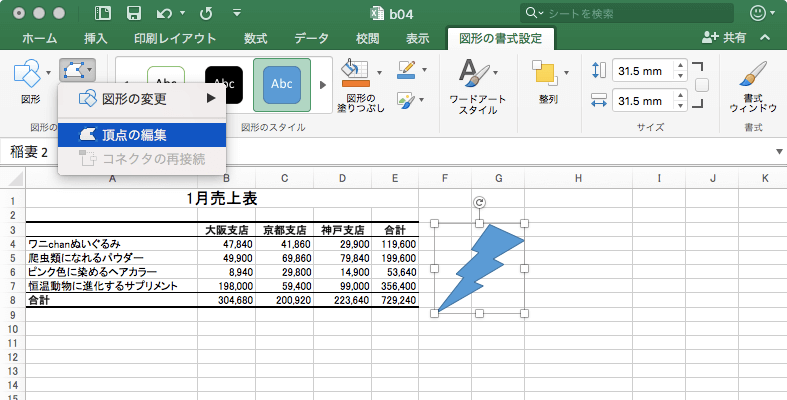
Task: Open the 図形の塗りつぶし dropdown arrow
Action: pos(379,73)
